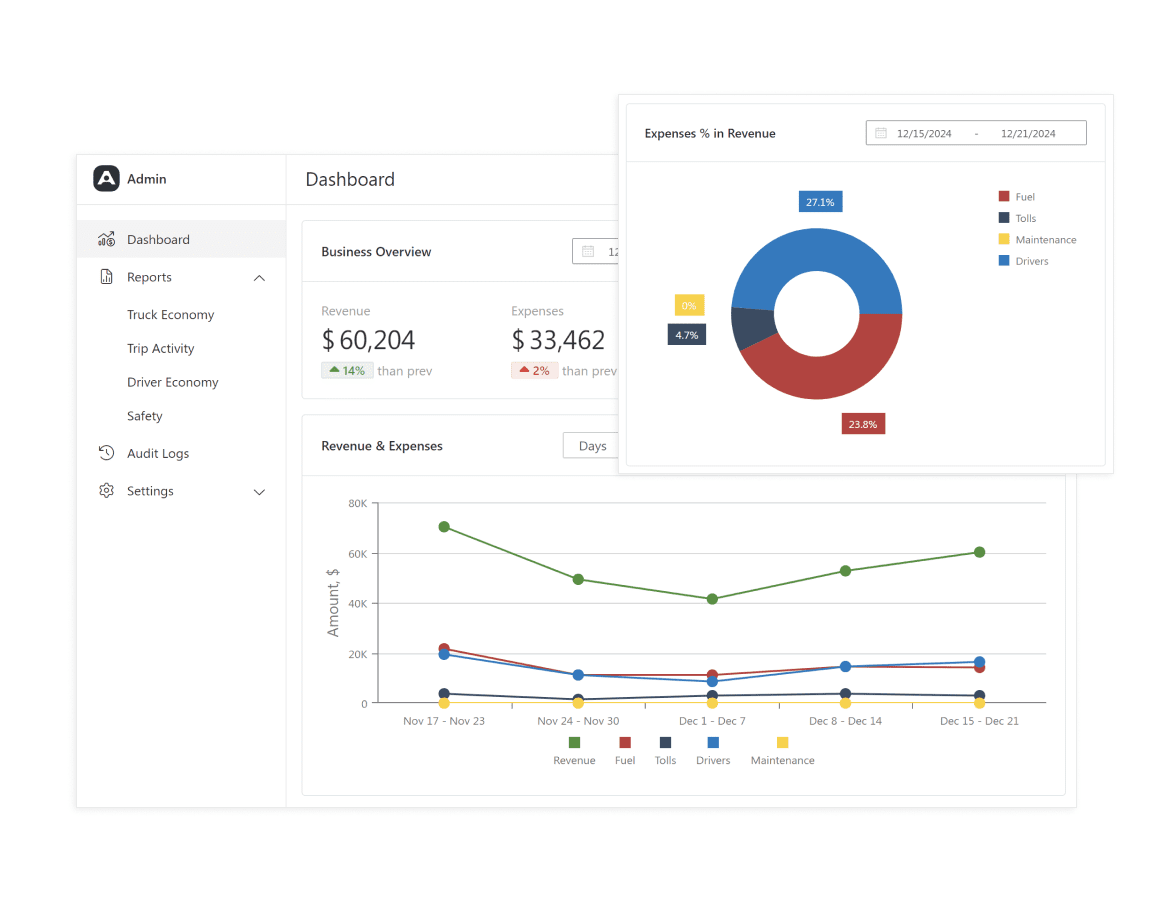This screenshot has height=910, width=1160.
Task: Click the red 2% change badge
Action: [x=534, y=371]
